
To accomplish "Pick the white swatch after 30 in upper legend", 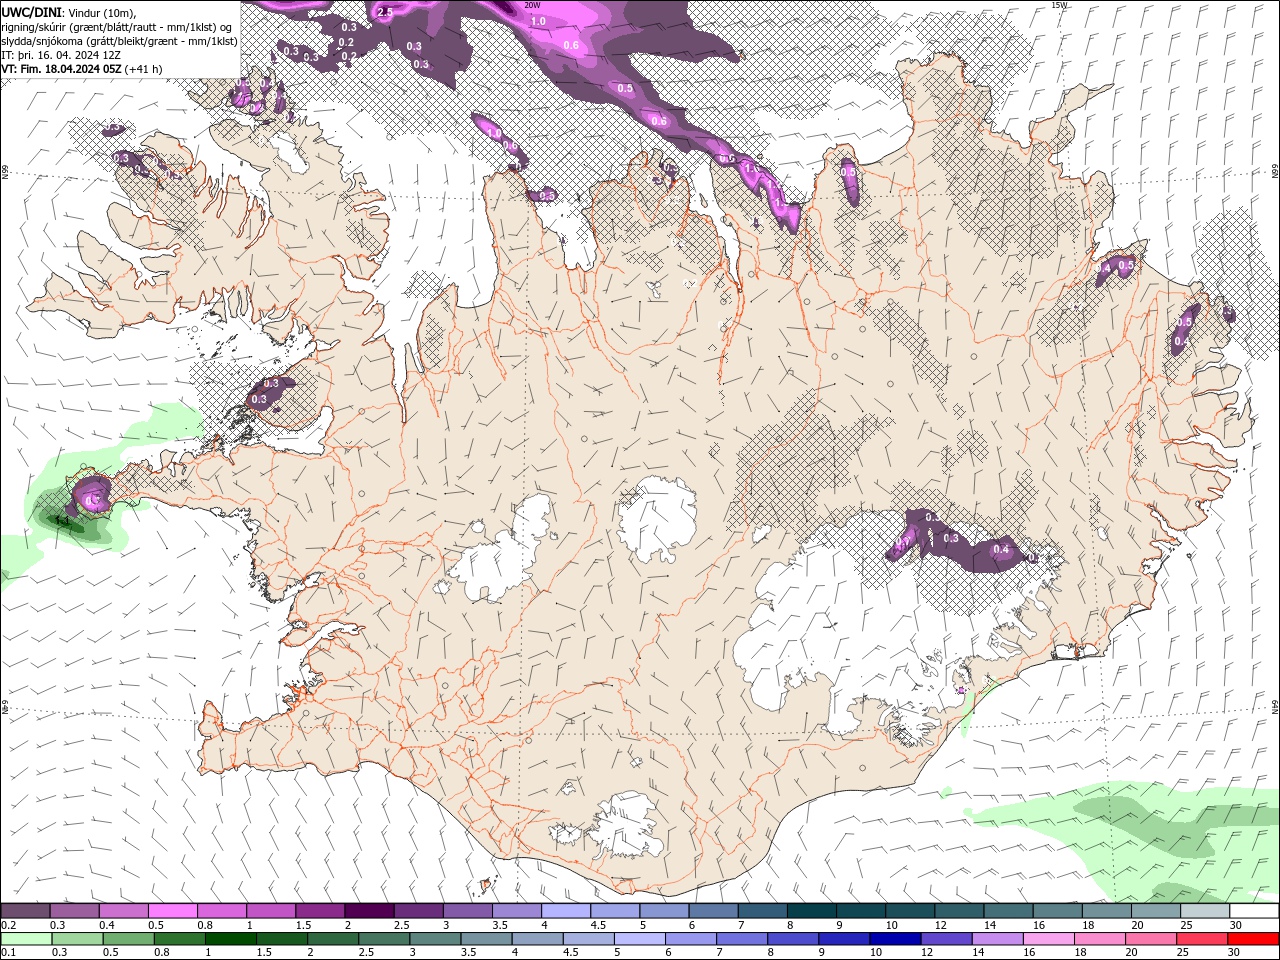I will 1254,911.
